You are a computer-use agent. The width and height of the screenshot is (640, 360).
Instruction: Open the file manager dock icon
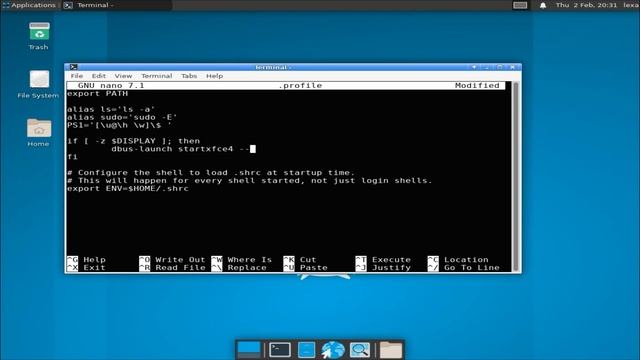307,350
